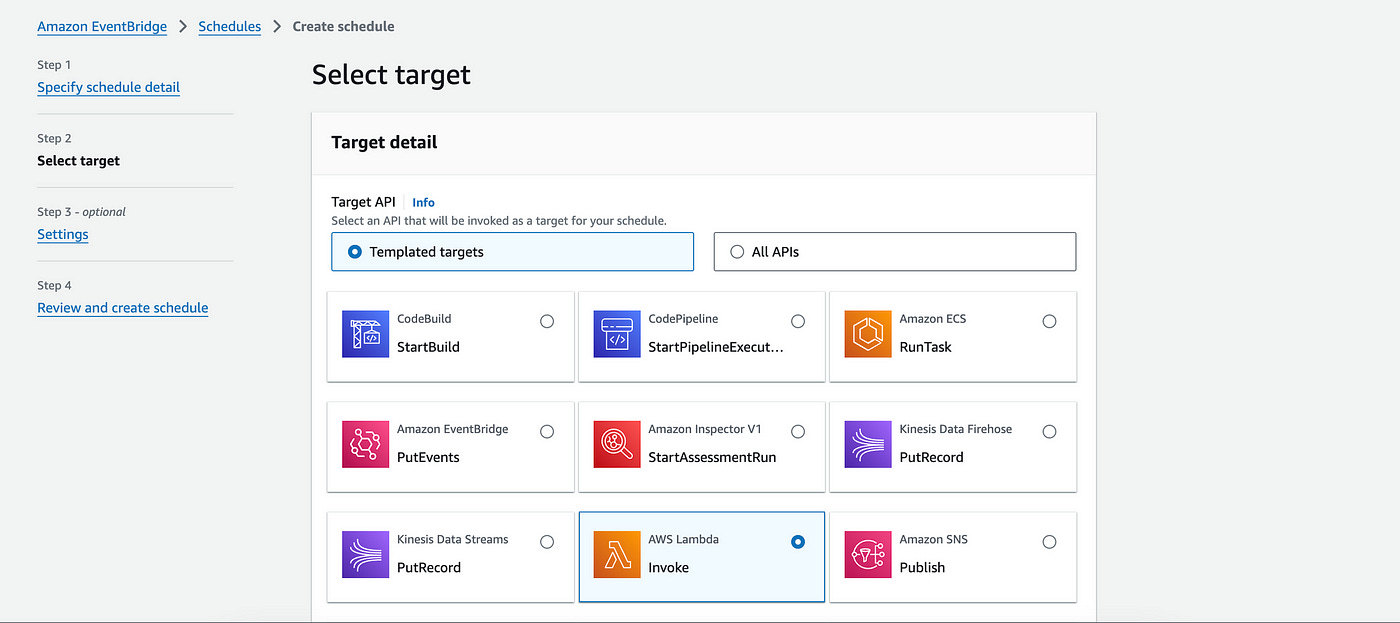Click the StartBuild label text
This screenshot has height=623, width=1400.
(x=428, y=347)
